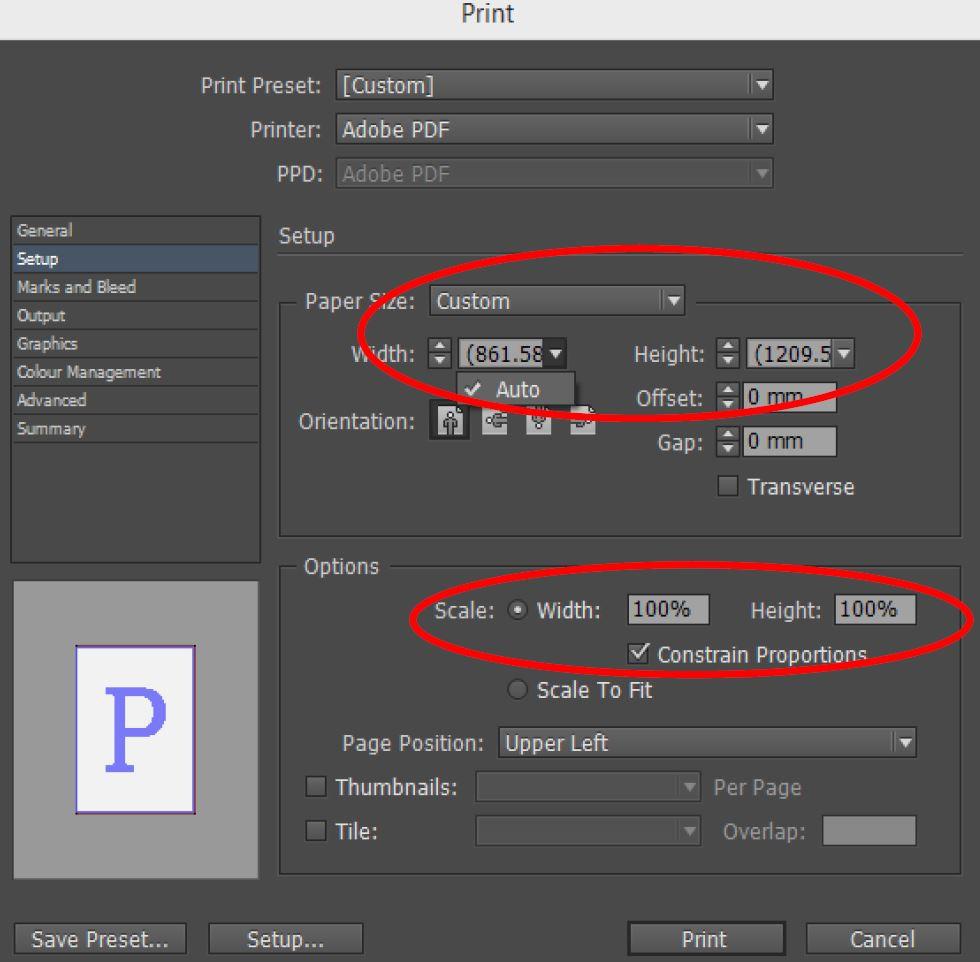Click the paper Width dropdown arrow

click(x=556, y=354)
